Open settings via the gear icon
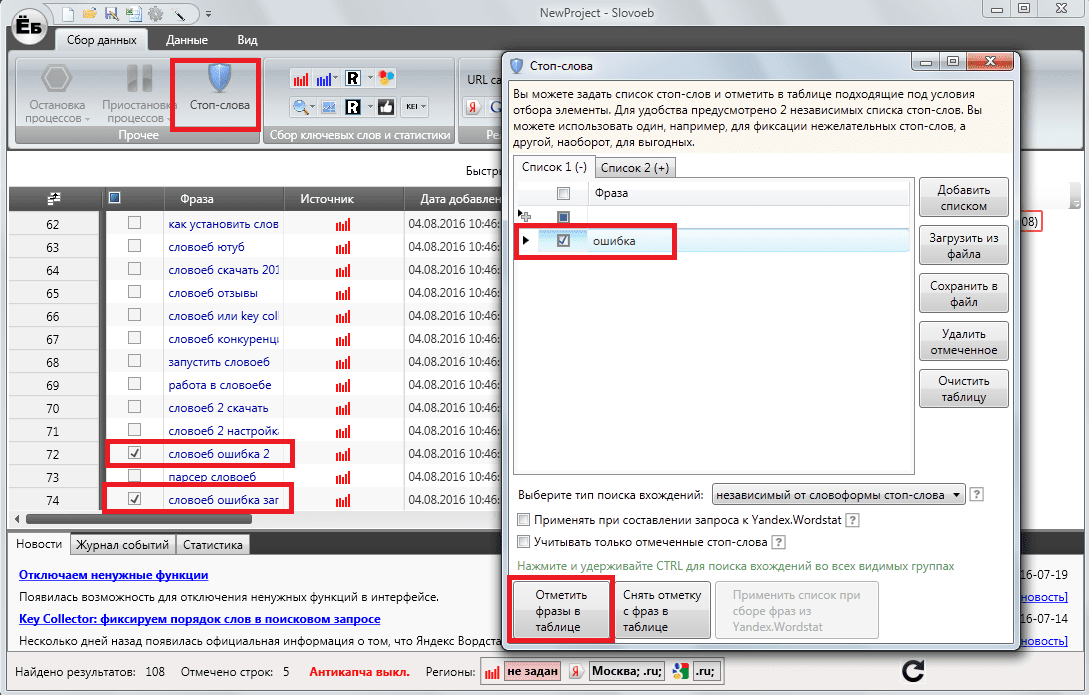 click(x=156, y=13)
